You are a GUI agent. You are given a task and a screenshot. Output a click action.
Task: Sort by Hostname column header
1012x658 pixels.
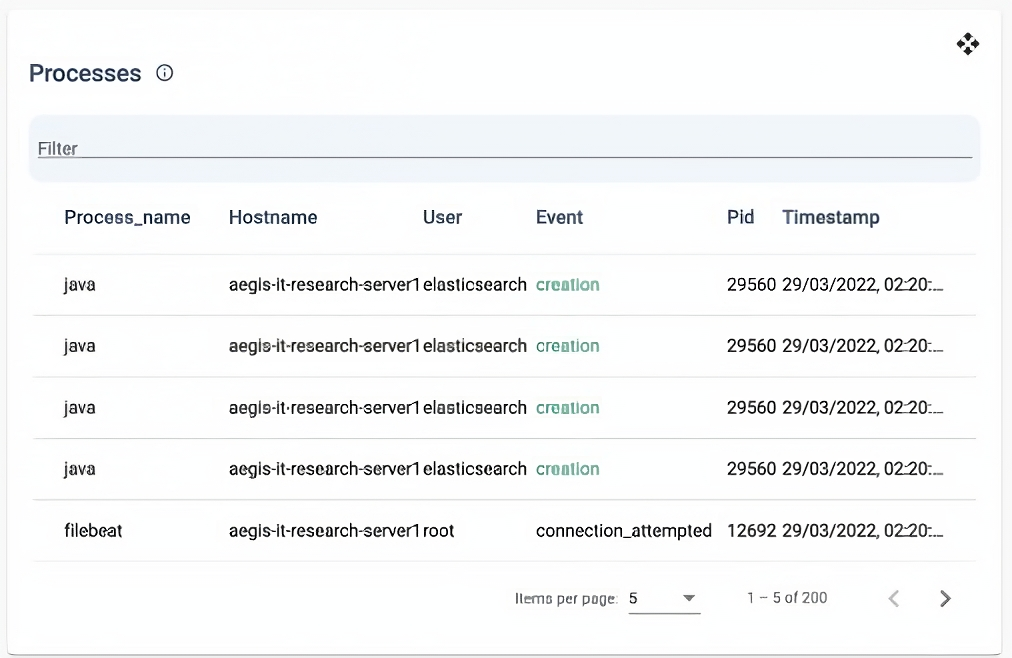(273, 217)
